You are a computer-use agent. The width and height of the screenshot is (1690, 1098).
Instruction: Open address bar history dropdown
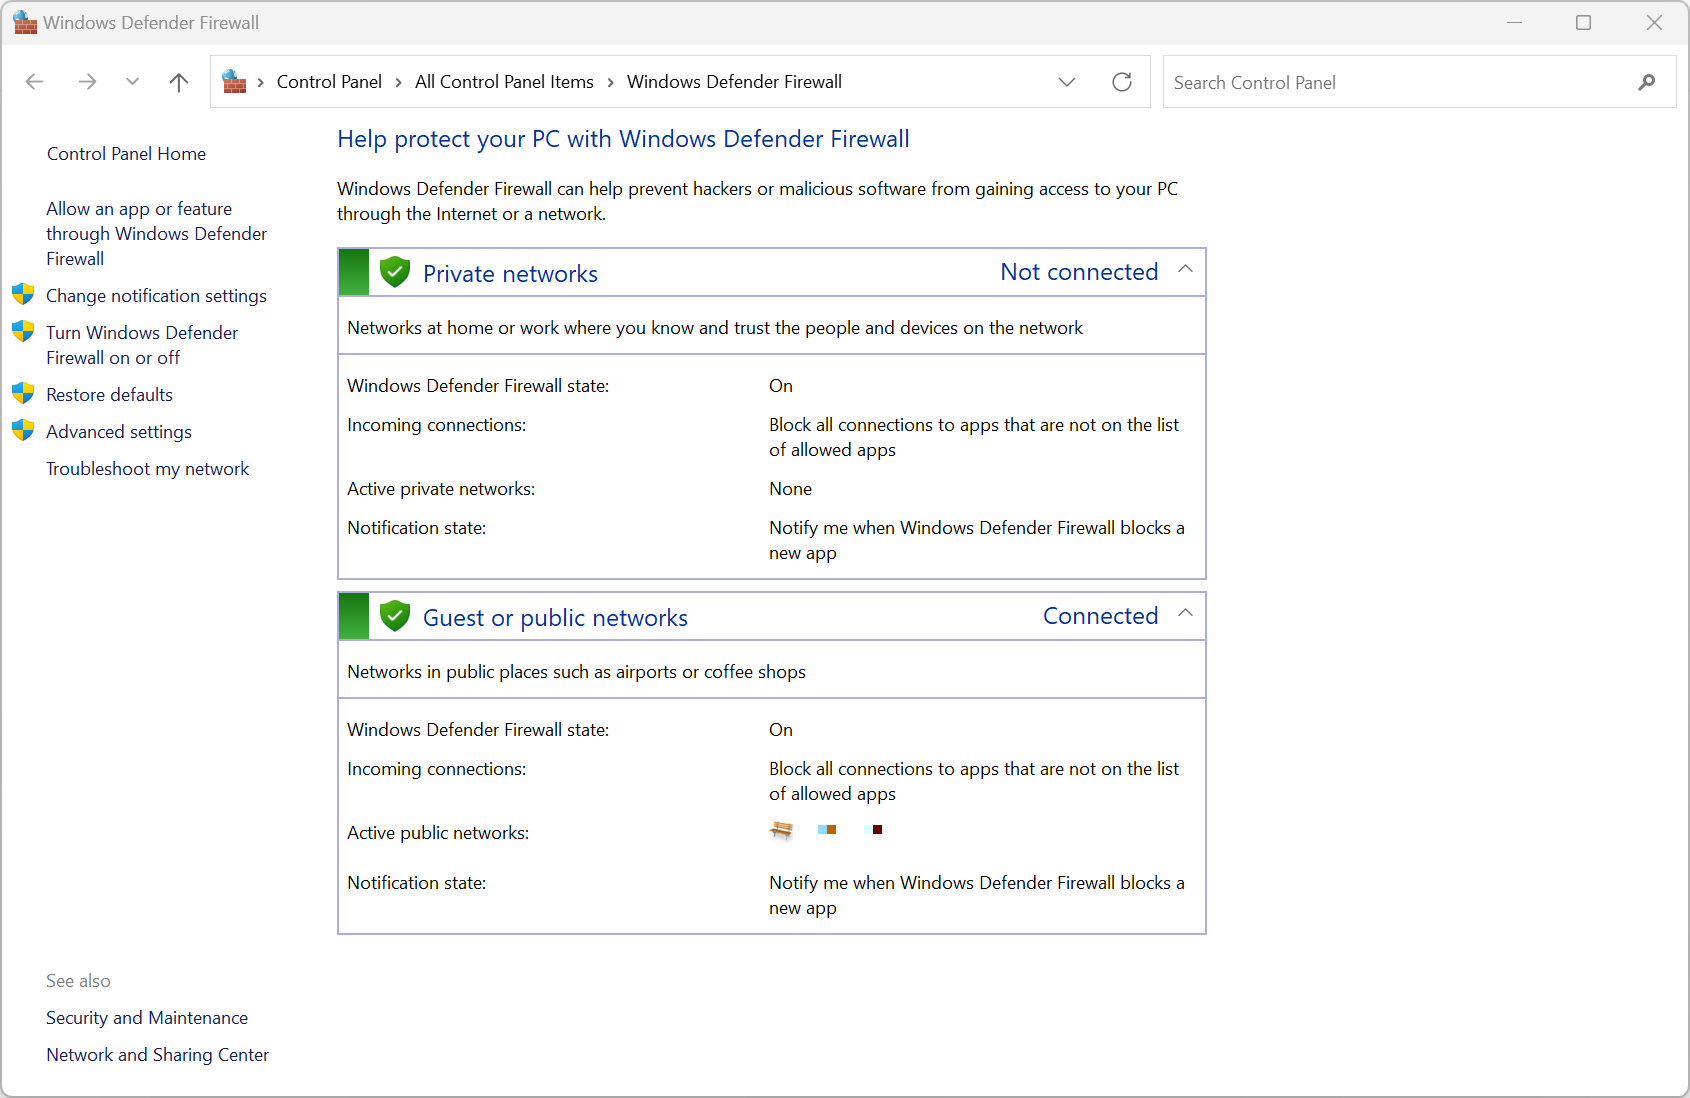point(1067,82)
